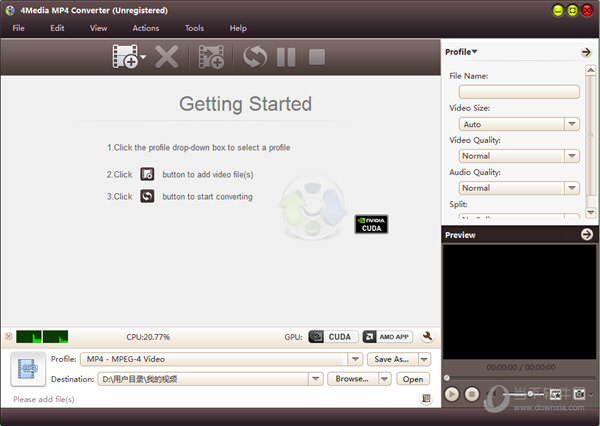The width and height of the screenshot is (600, 426).
Task: Click the Browse... button
Action: pos(352,379)
